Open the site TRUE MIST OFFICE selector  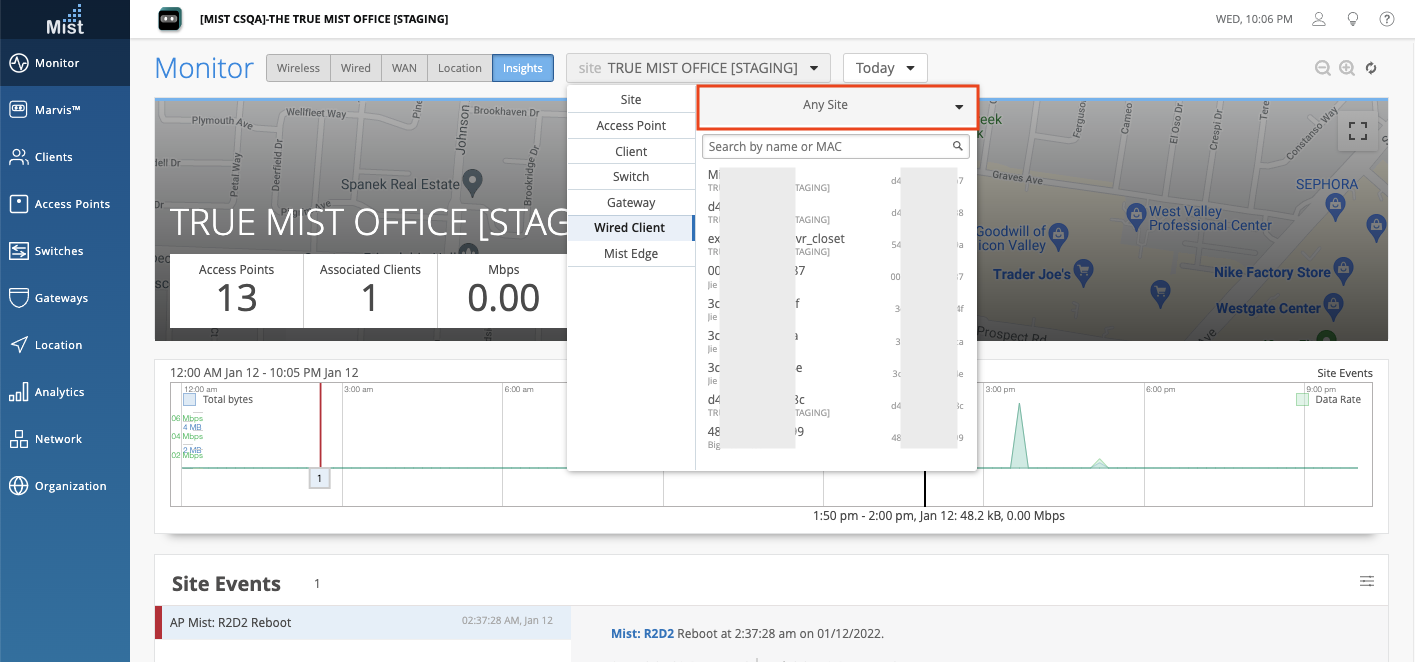pos(698,68)
